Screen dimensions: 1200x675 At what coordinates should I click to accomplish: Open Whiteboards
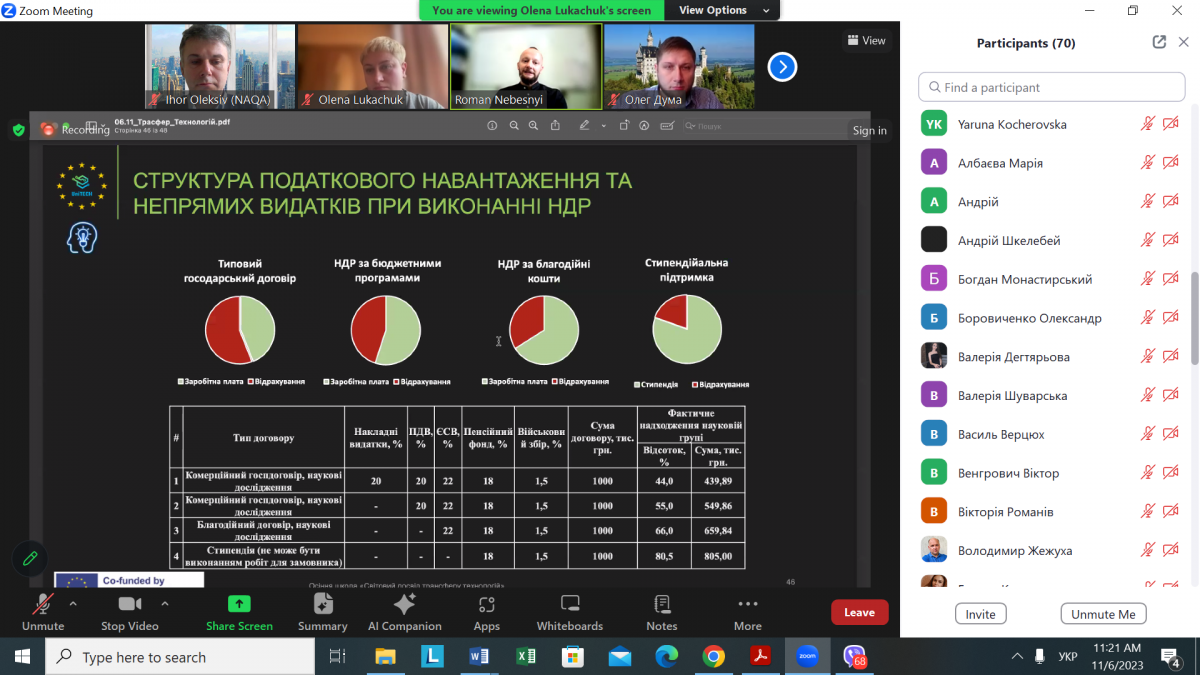569,611
